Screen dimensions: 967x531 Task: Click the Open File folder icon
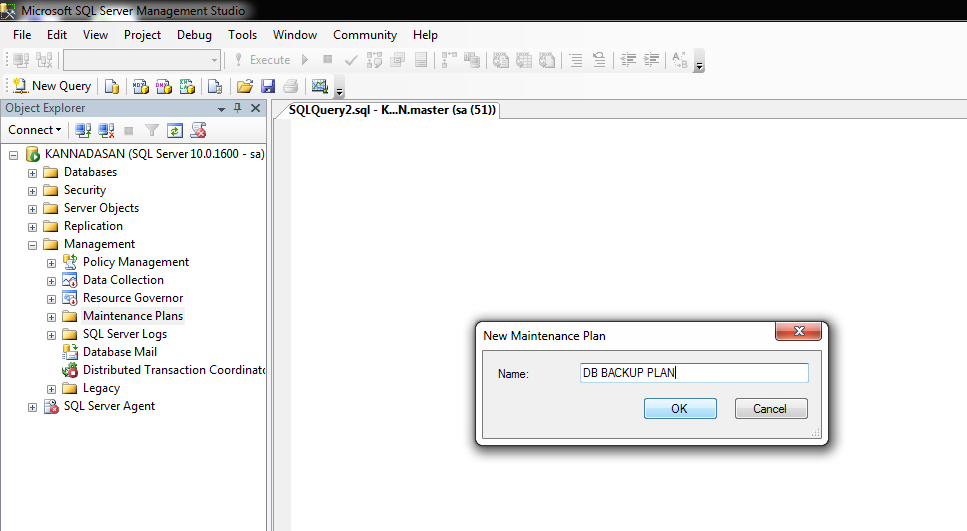pyautogui.click(x=245, y=86)
